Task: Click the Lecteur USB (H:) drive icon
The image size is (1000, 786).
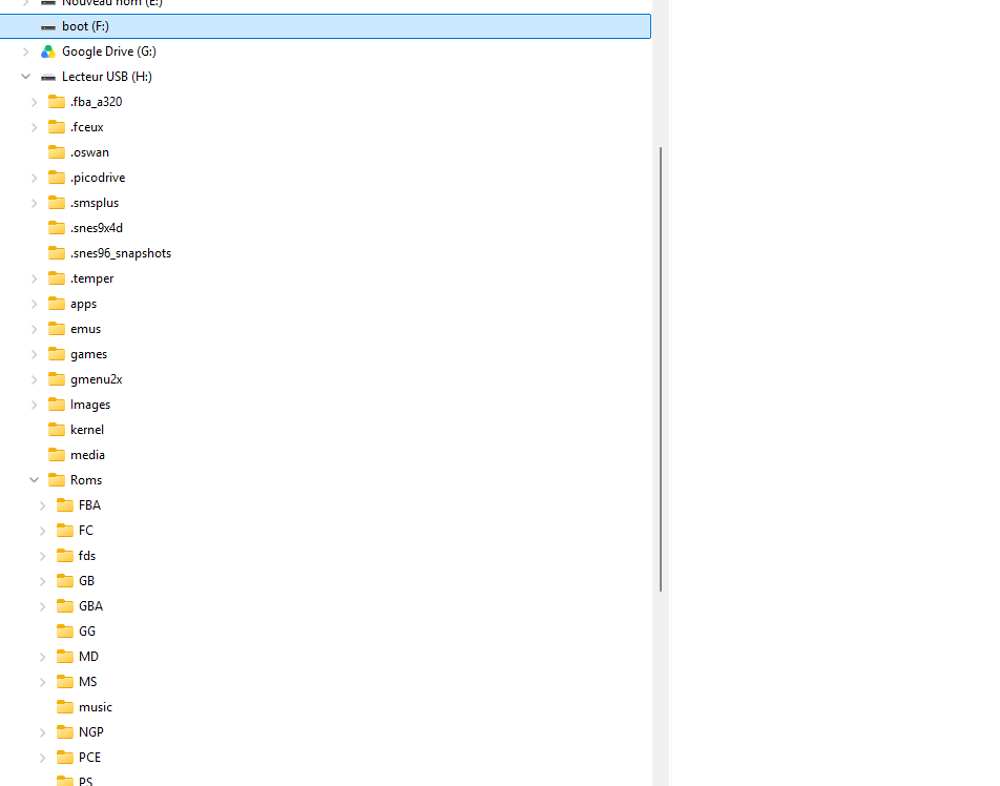Action: coord(48,77)
